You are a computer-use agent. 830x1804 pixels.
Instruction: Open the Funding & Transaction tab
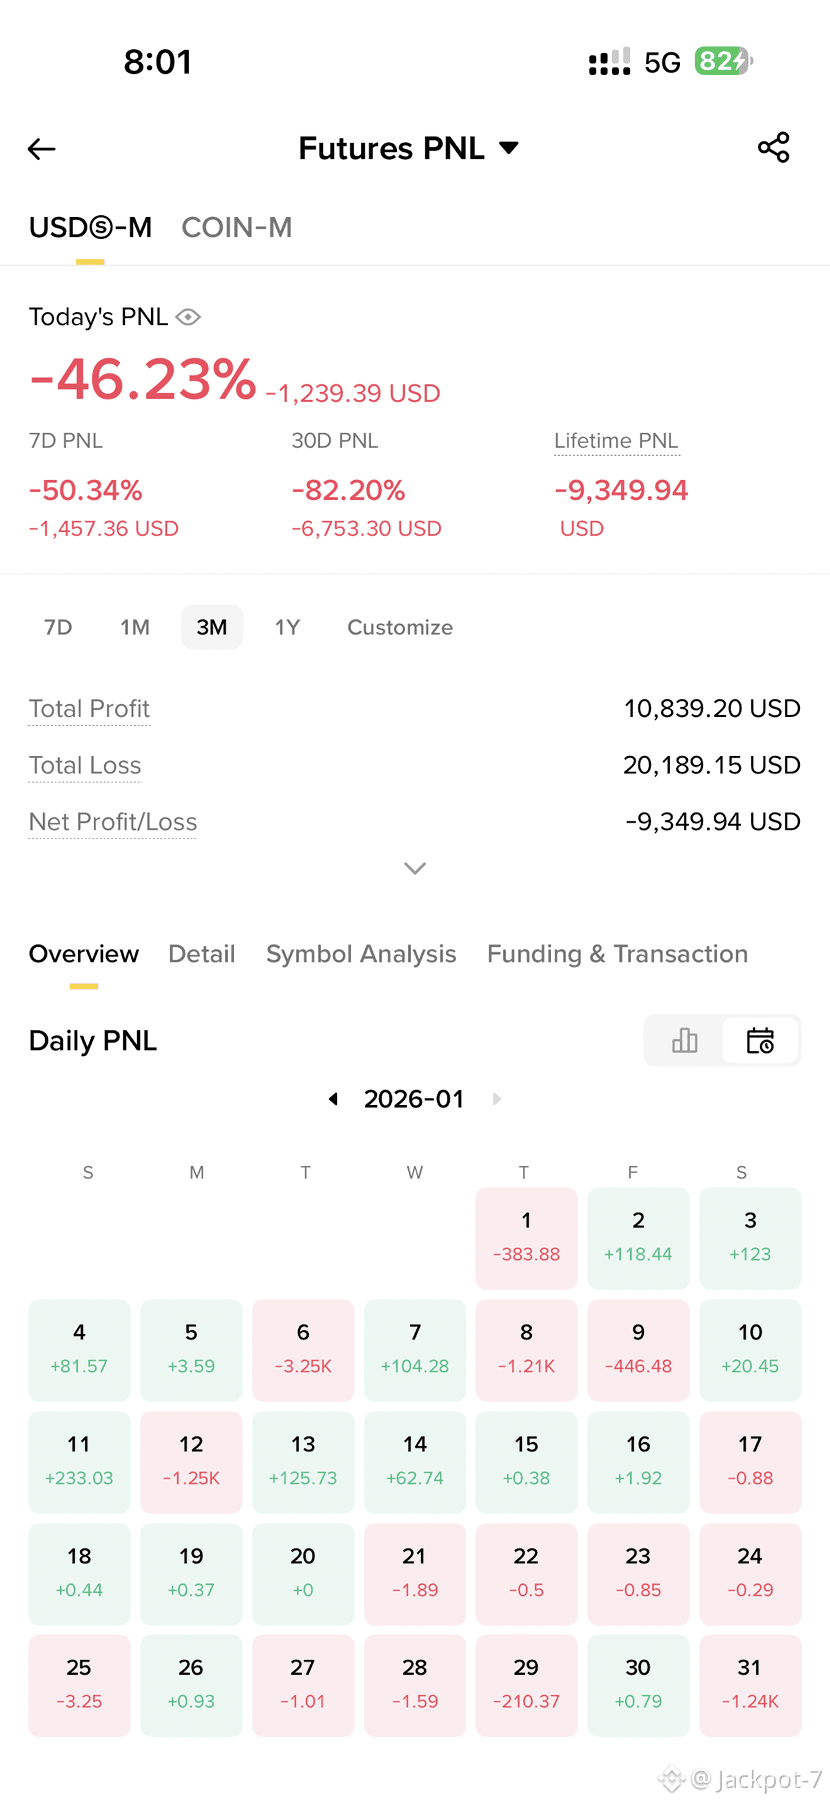coord(617,954)
